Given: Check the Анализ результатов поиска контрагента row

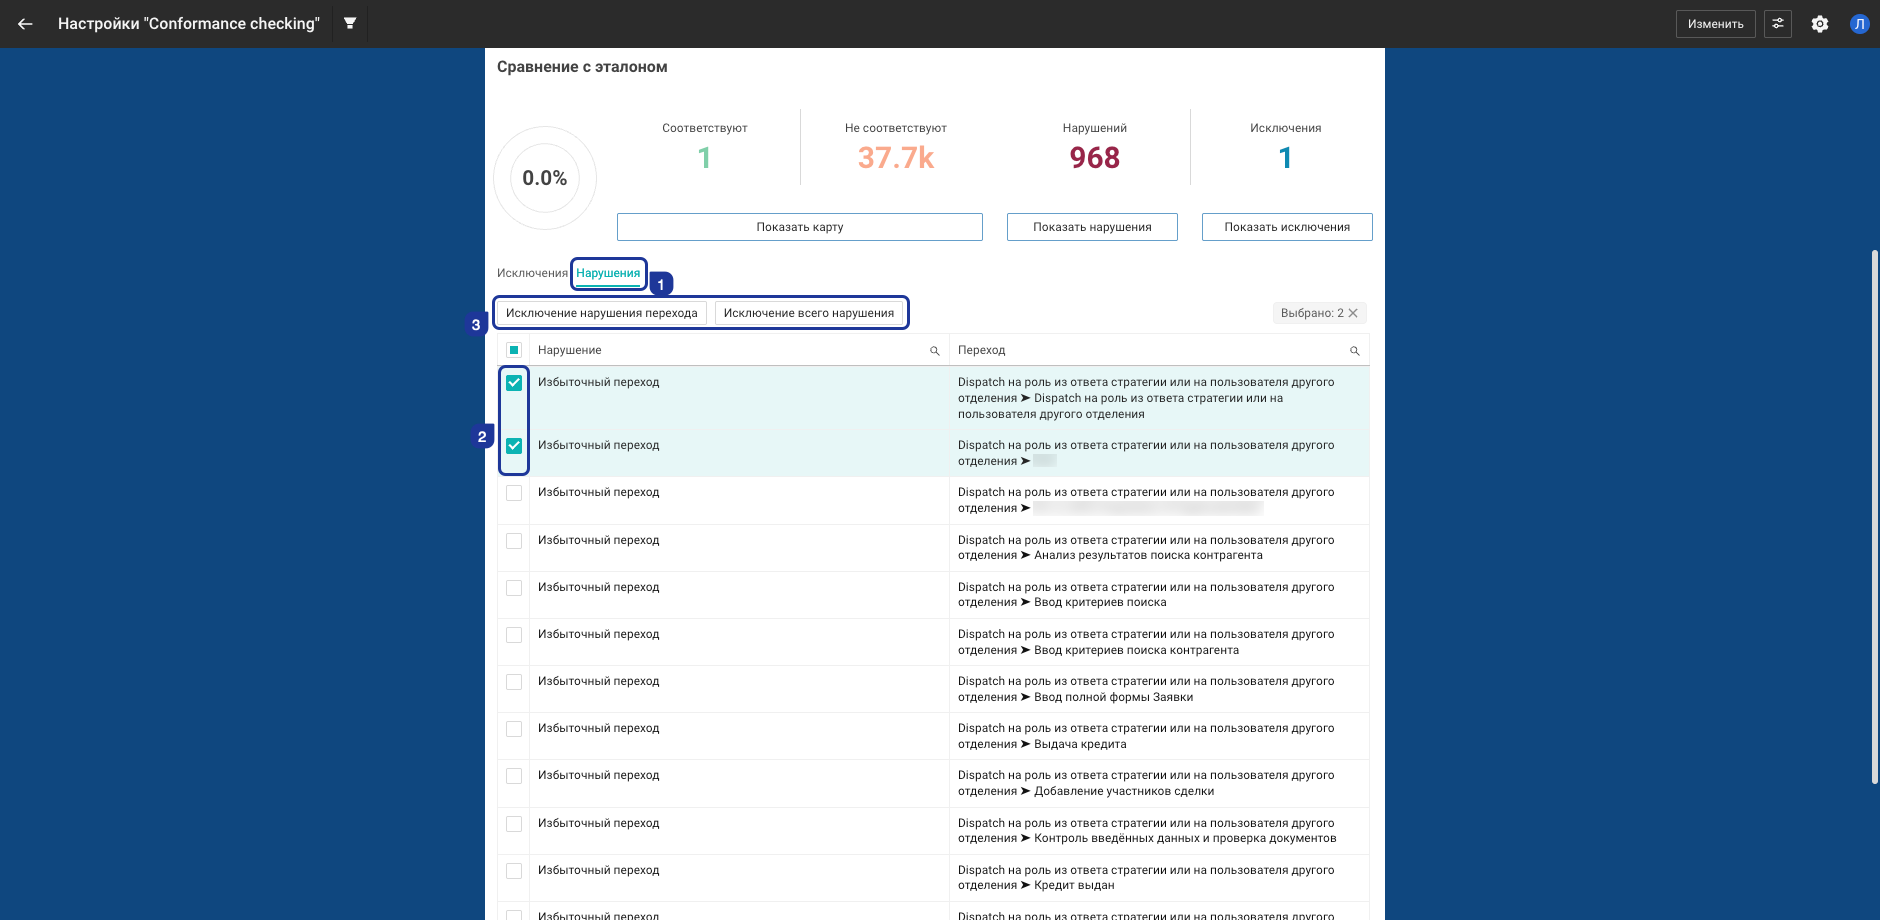Looking at the screenshot, I should pos(514,541).
